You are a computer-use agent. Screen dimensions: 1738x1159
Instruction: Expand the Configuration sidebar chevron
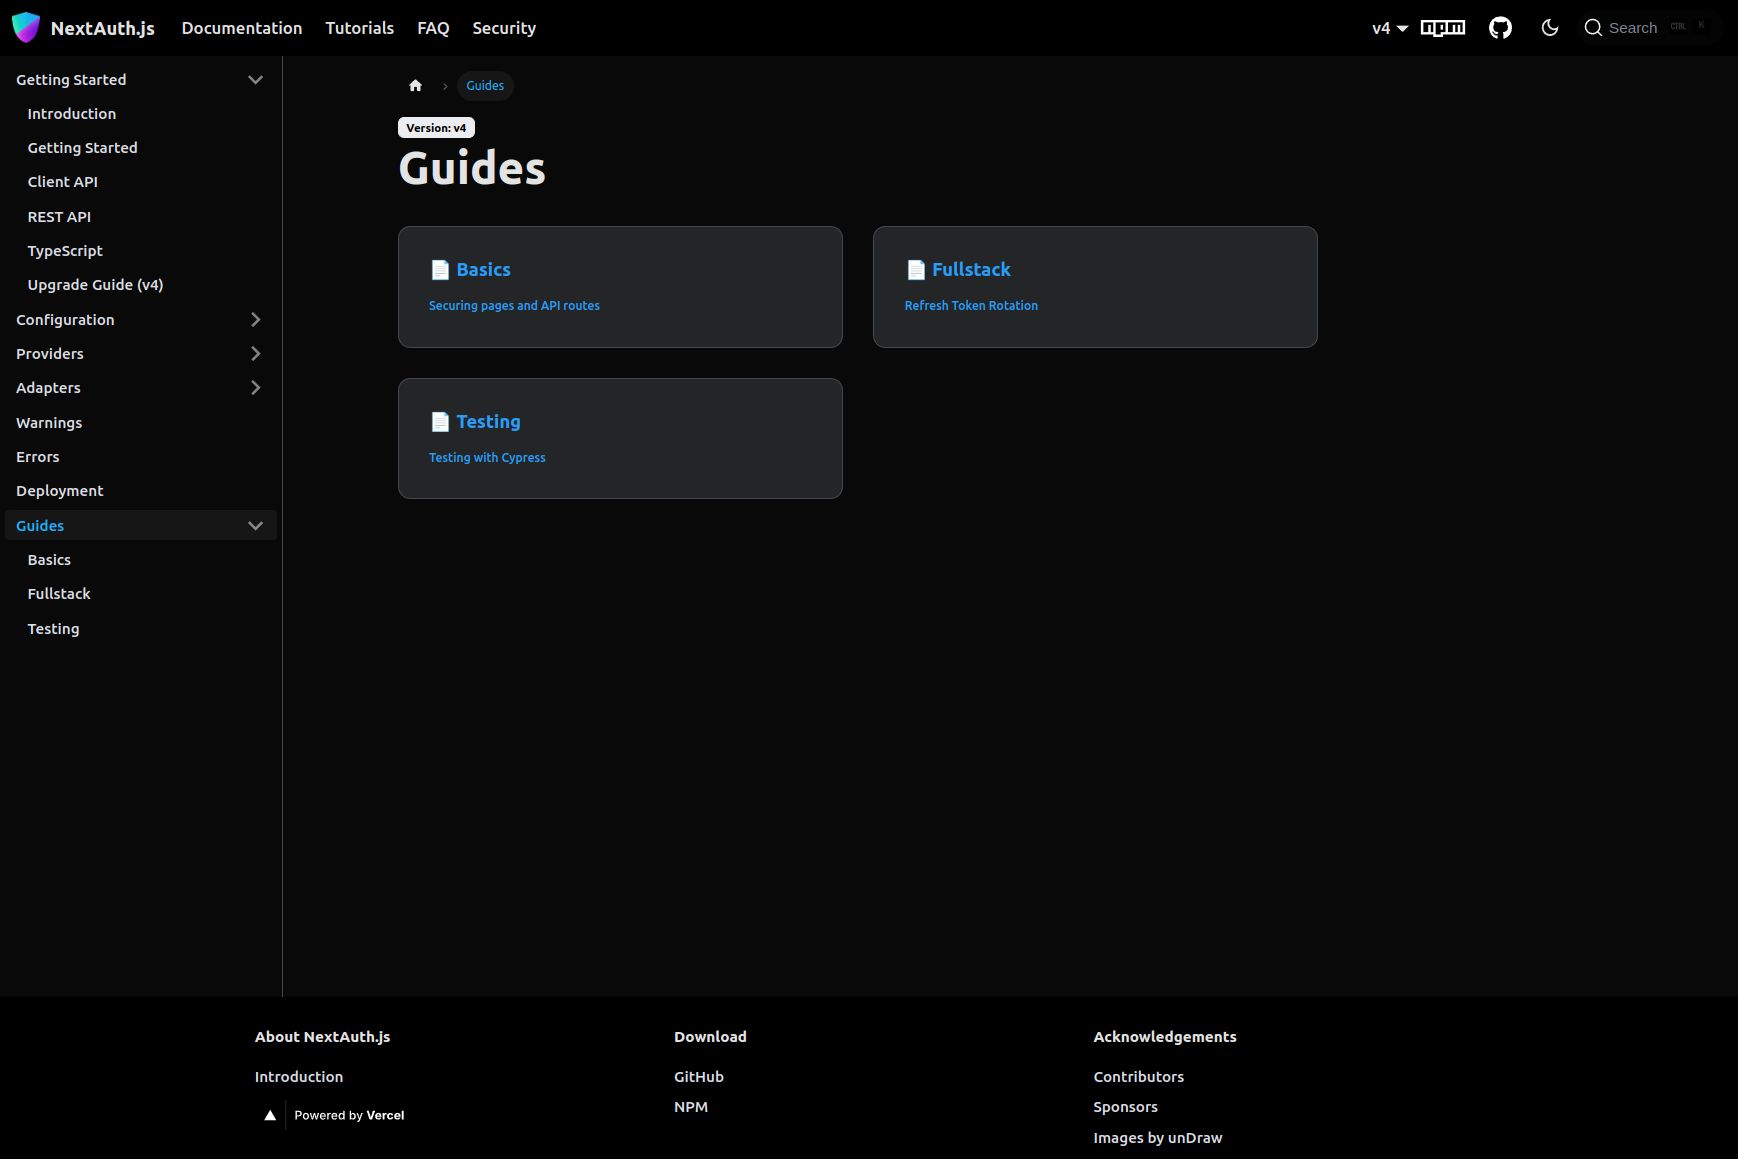[255, 320]
